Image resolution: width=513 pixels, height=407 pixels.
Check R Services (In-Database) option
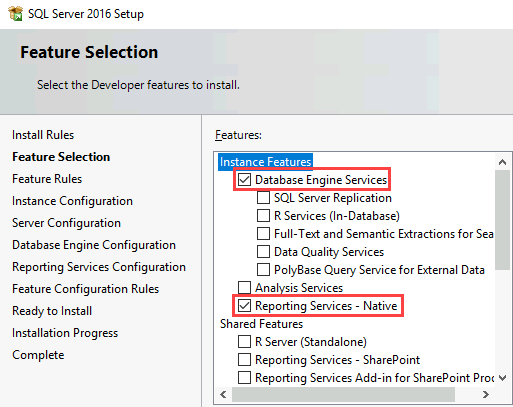[x=263, y=216]
